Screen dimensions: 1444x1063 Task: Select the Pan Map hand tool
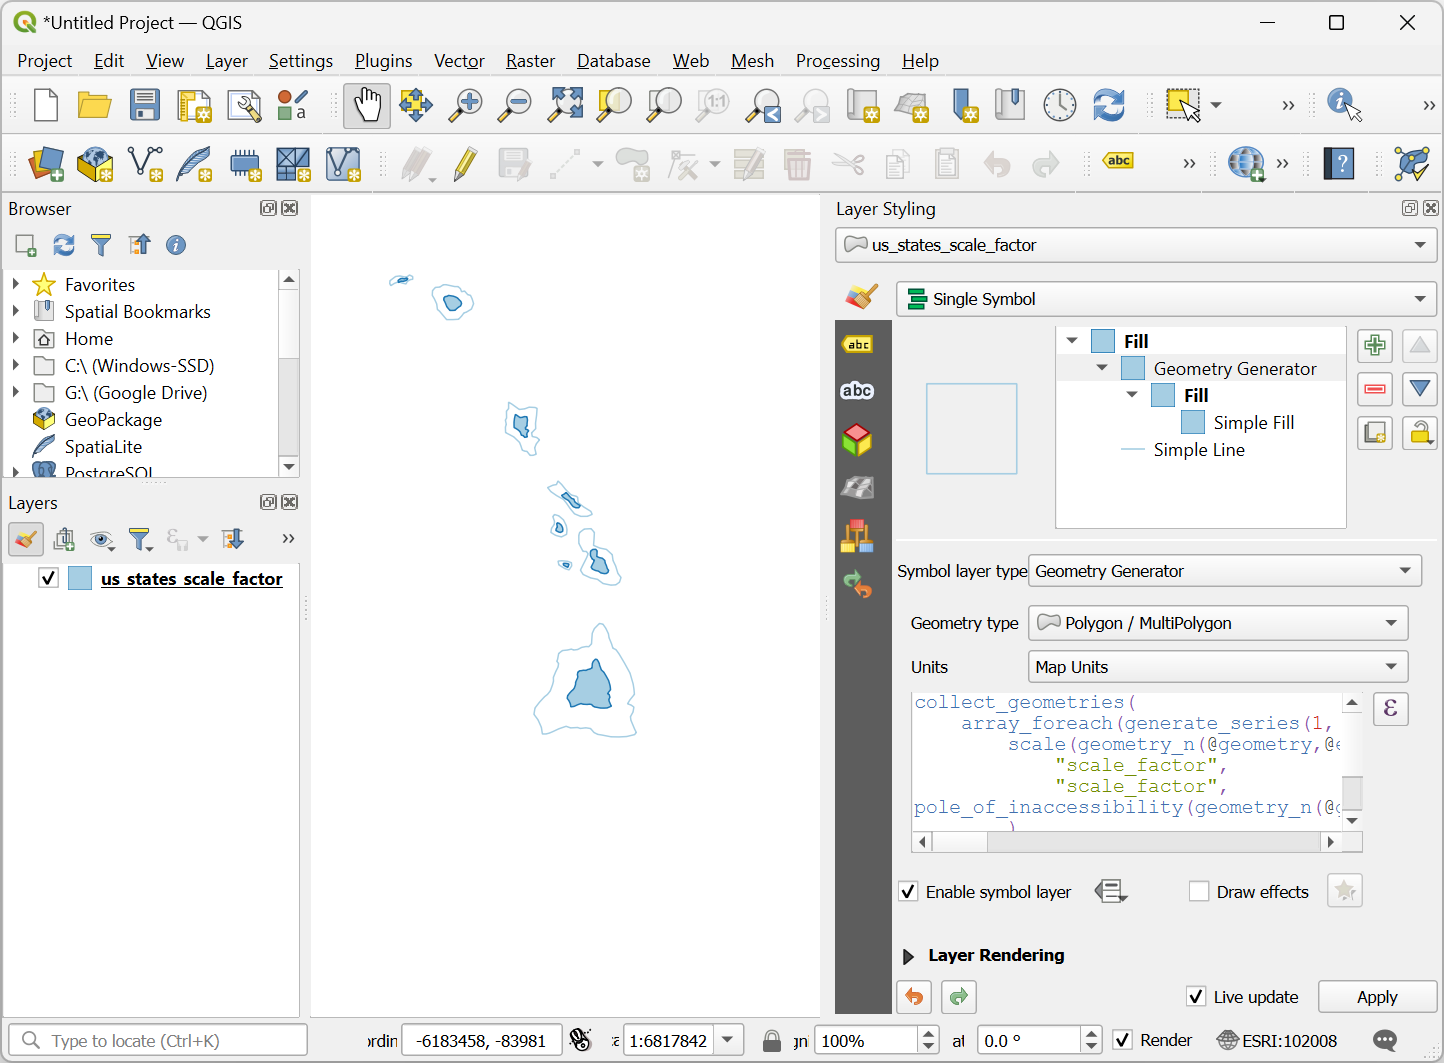pyautogui.click(x=367, y=105)
